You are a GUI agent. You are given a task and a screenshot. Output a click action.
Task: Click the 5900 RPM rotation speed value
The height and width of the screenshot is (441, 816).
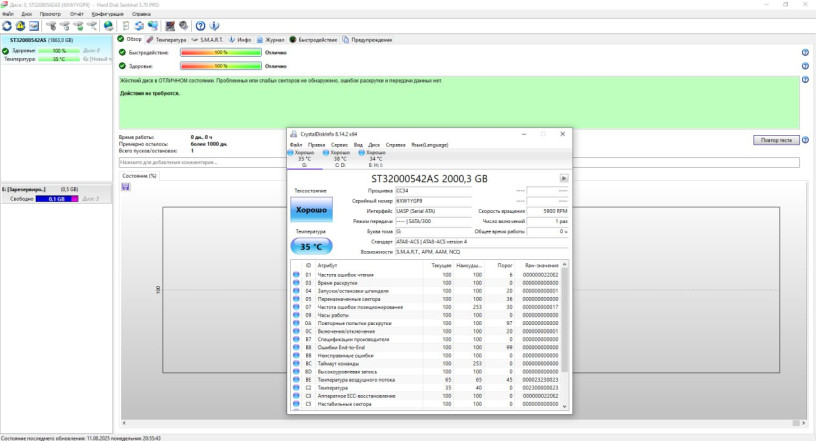[547, 211]
